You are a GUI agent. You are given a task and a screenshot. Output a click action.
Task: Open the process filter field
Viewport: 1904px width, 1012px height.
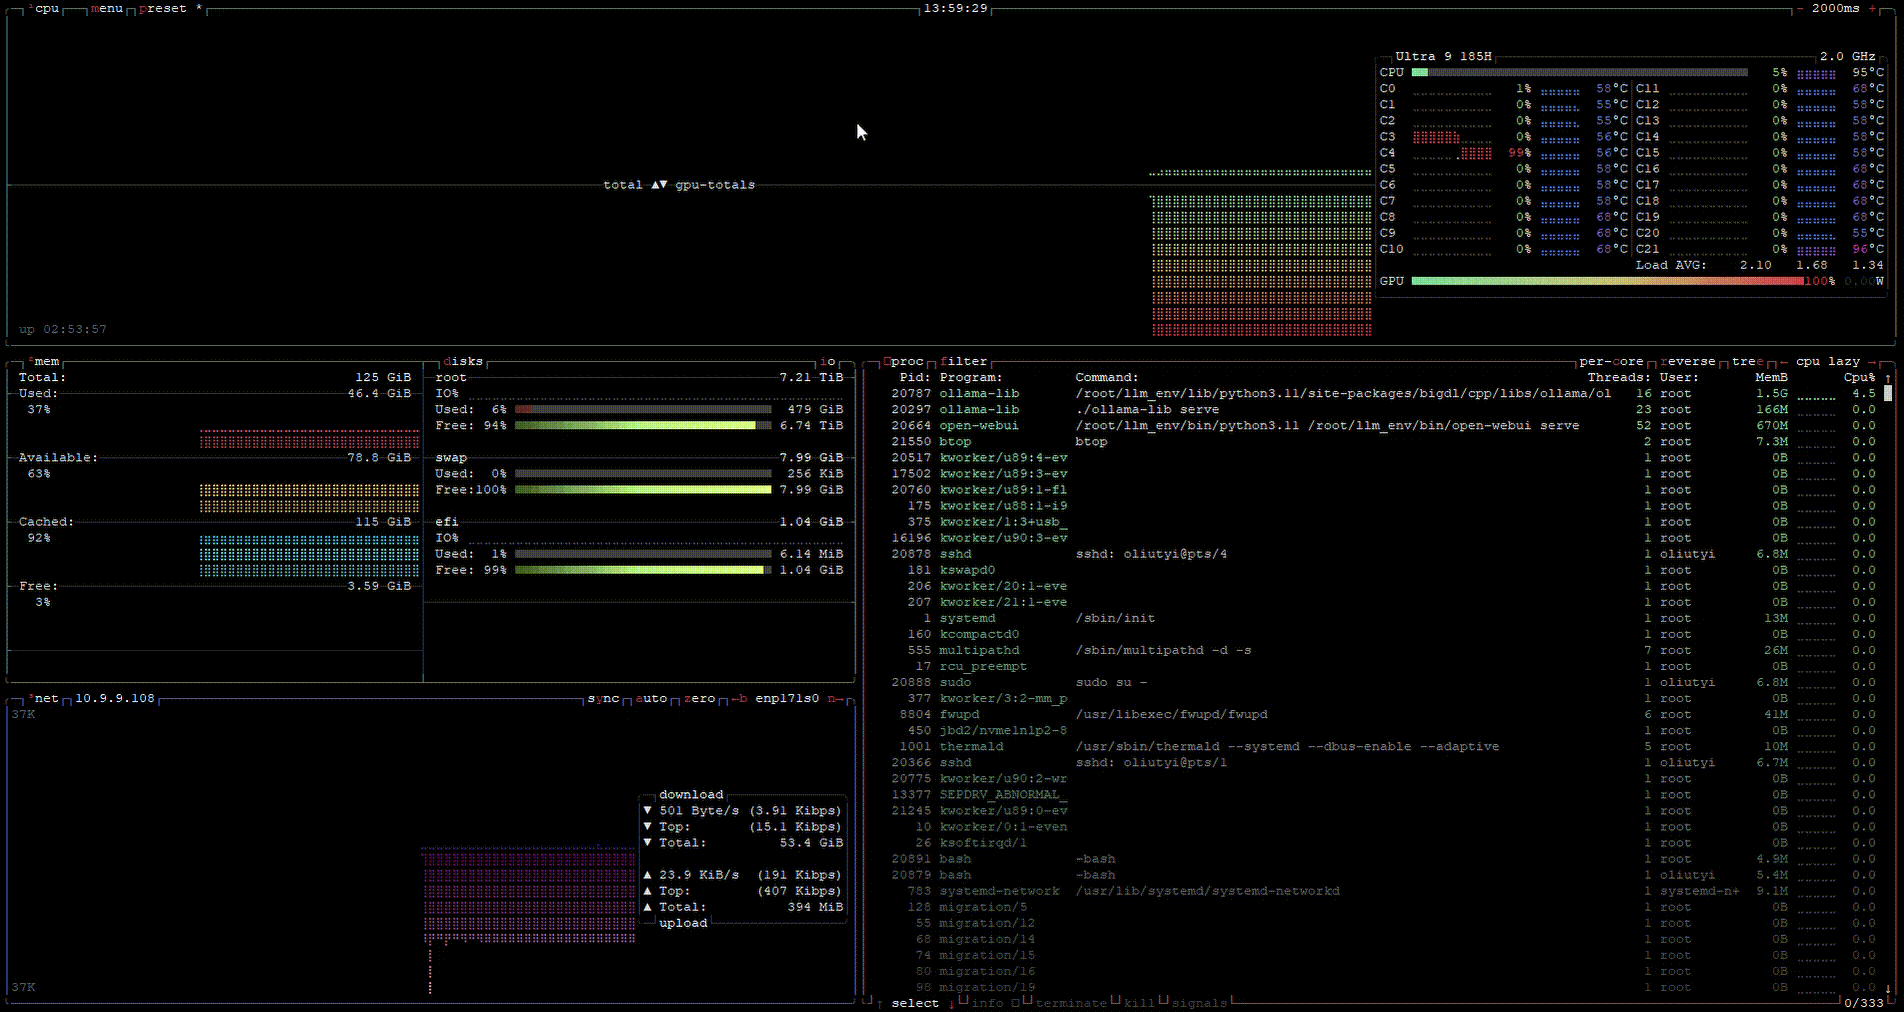tap(963, 362)
